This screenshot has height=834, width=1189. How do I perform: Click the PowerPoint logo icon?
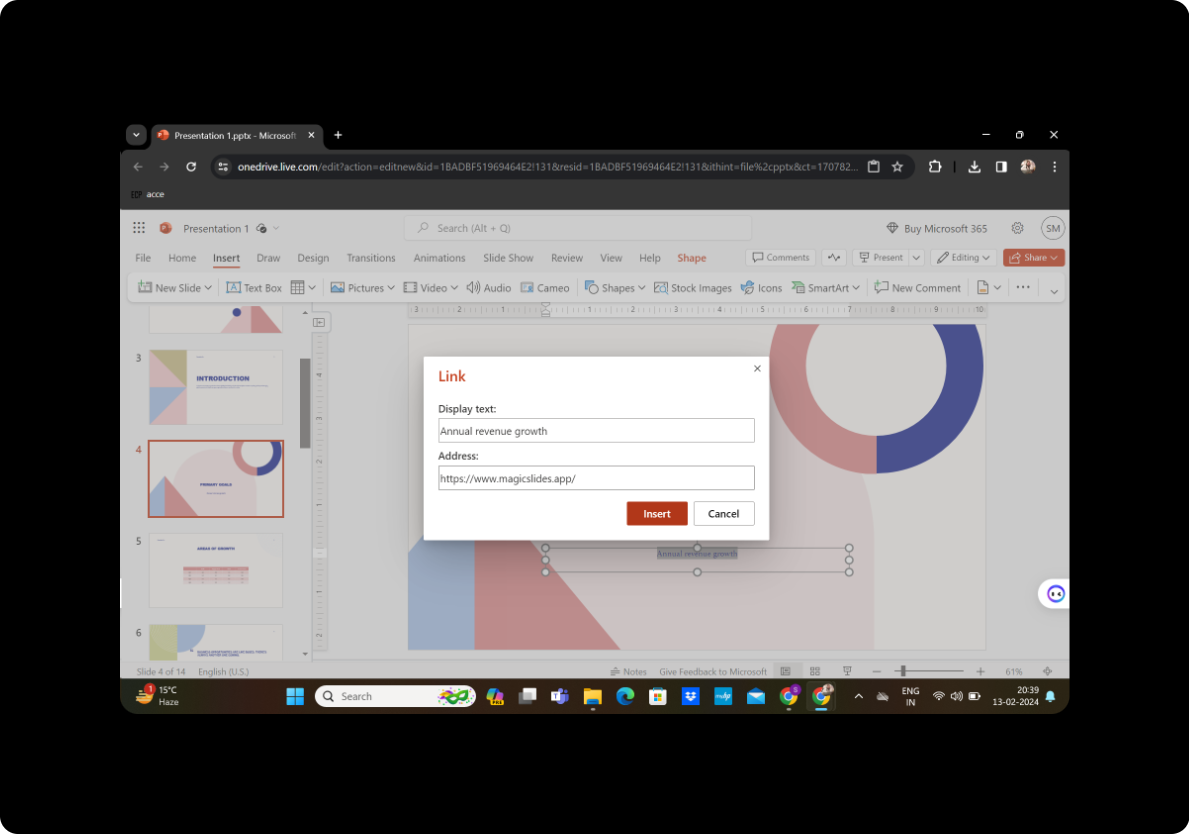165,228
